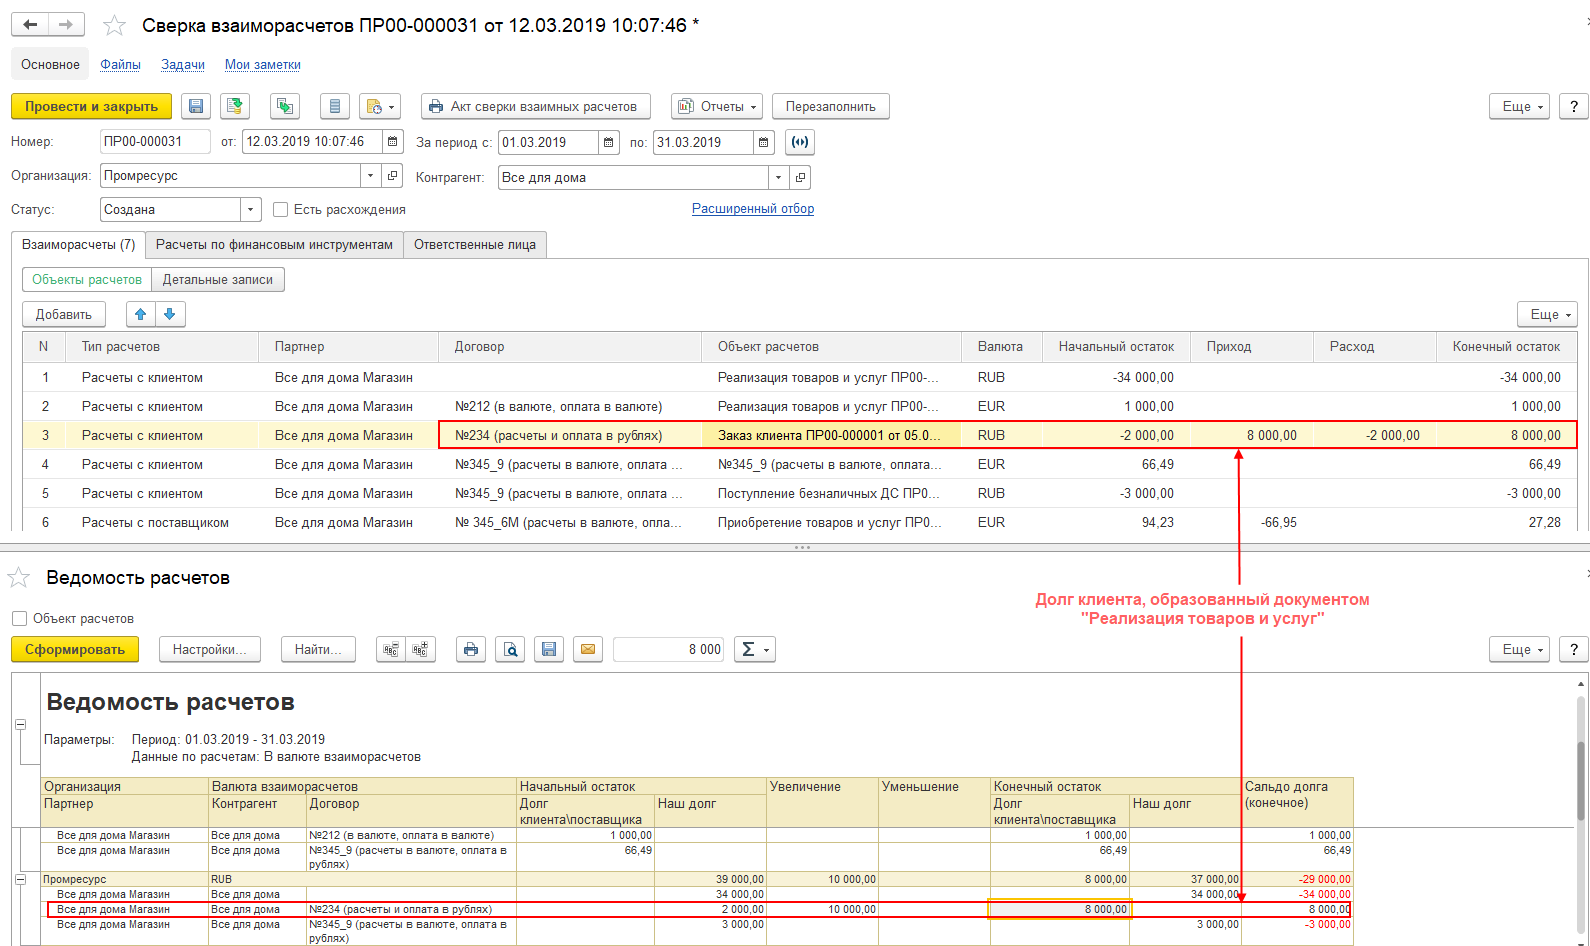This screenshot has width=1590, height=946.
Task: Save document with the floppy disk icon
Action: [x=196, y=107]
